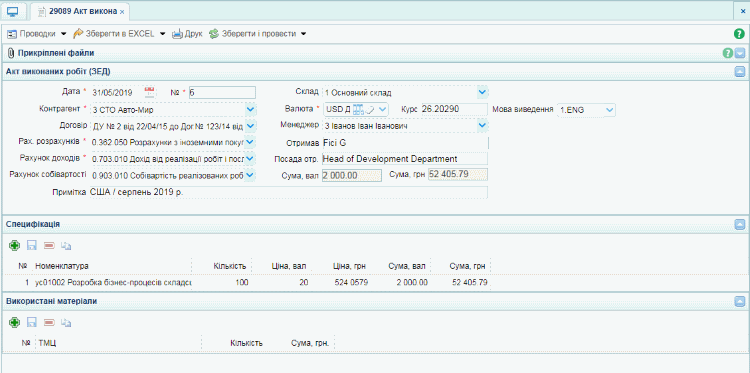Screen dimensions: 750x373
Task: Click copy row icon in Специфікація
Action: coord(66,246)
